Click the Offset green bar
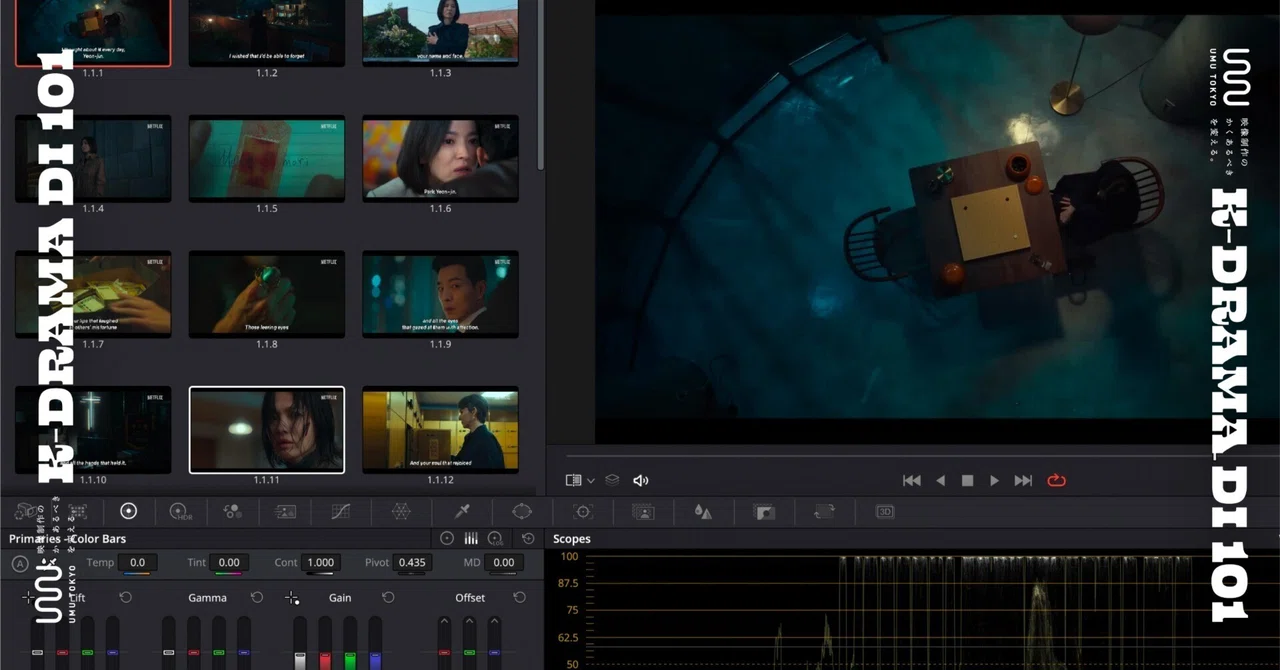 point(469,643)
